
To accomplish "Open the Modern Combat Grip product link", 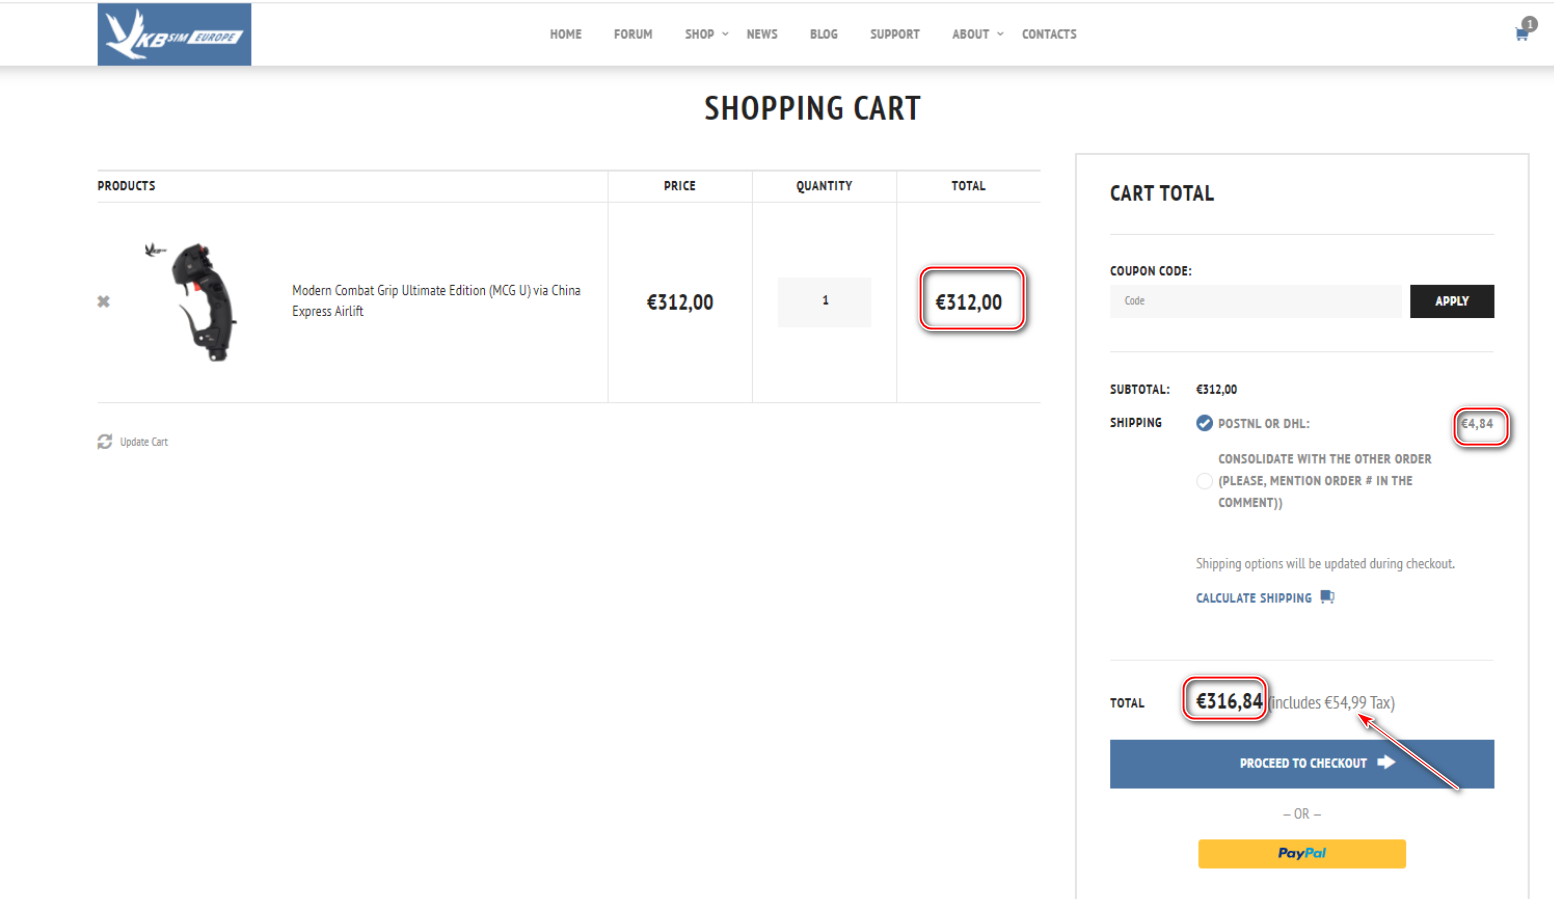I will point(436,301).
